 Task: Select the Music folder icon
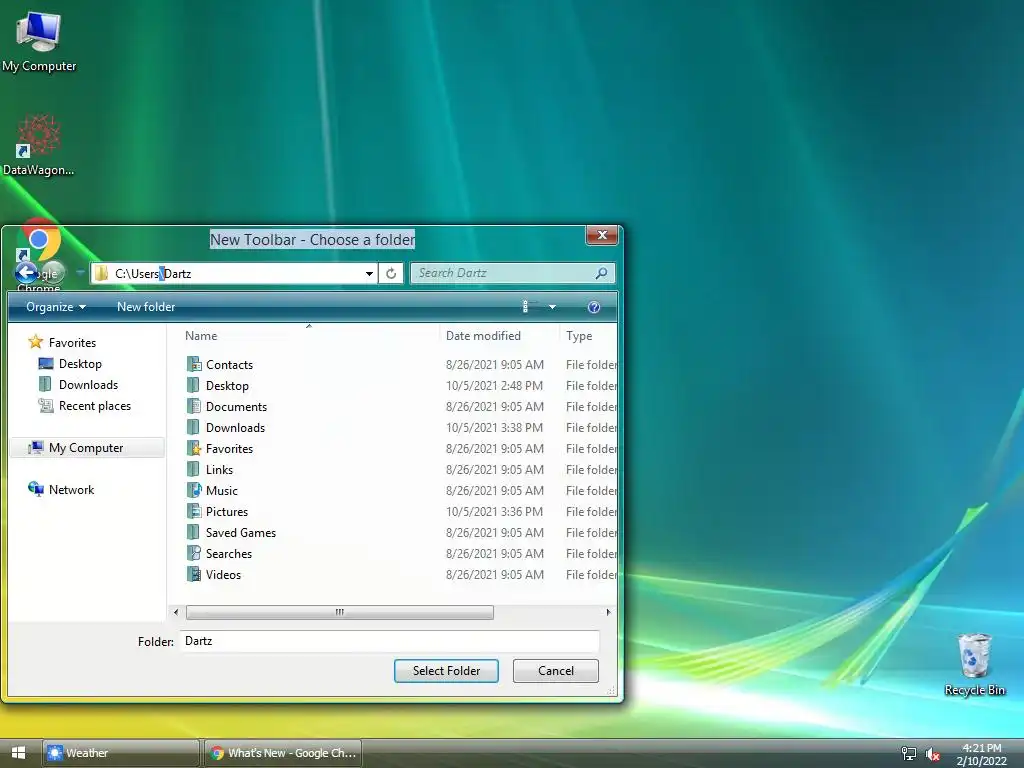[193, 490]
